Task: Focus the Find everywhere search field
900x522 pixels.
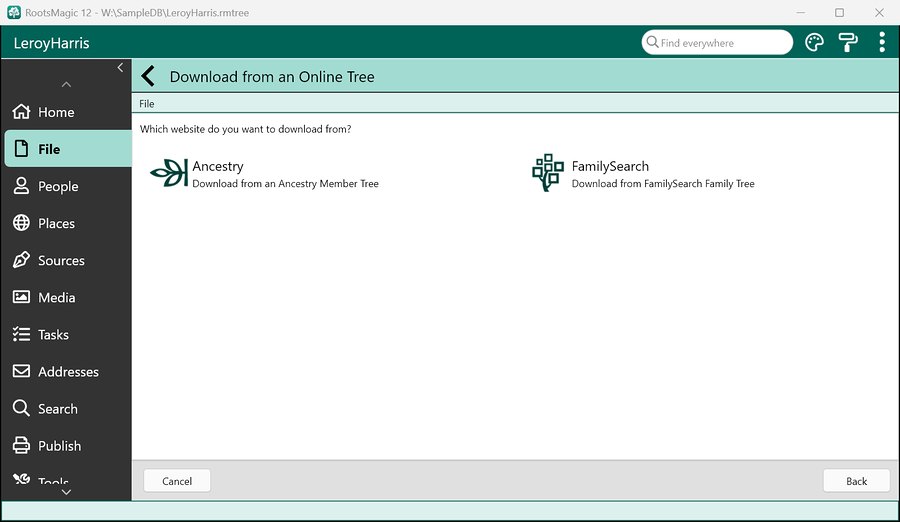Action: click(x=717, y=42)
